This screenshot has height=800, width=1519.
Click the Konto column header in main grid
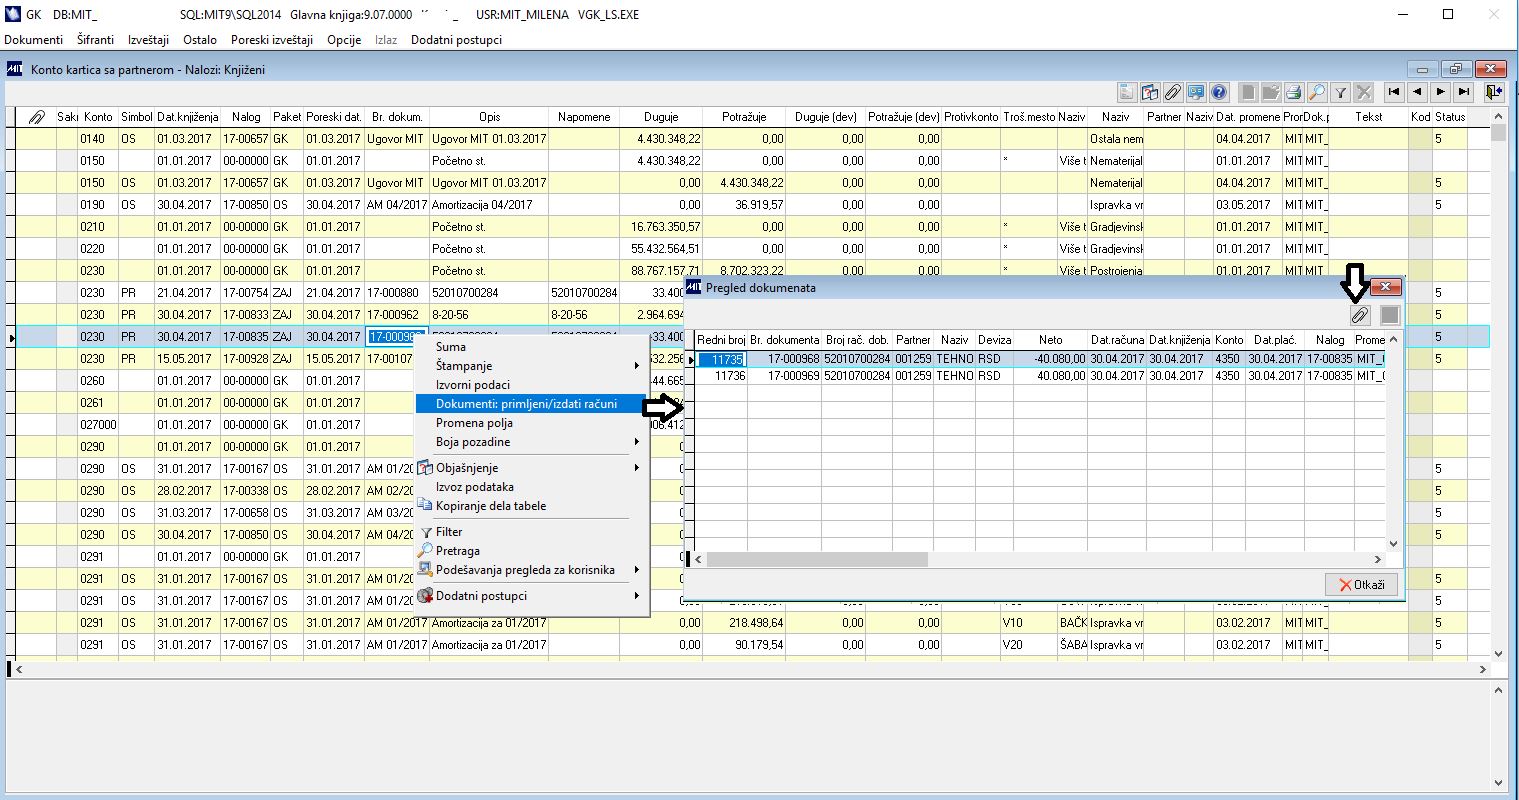pyautogui.click(x=98, y=117)
